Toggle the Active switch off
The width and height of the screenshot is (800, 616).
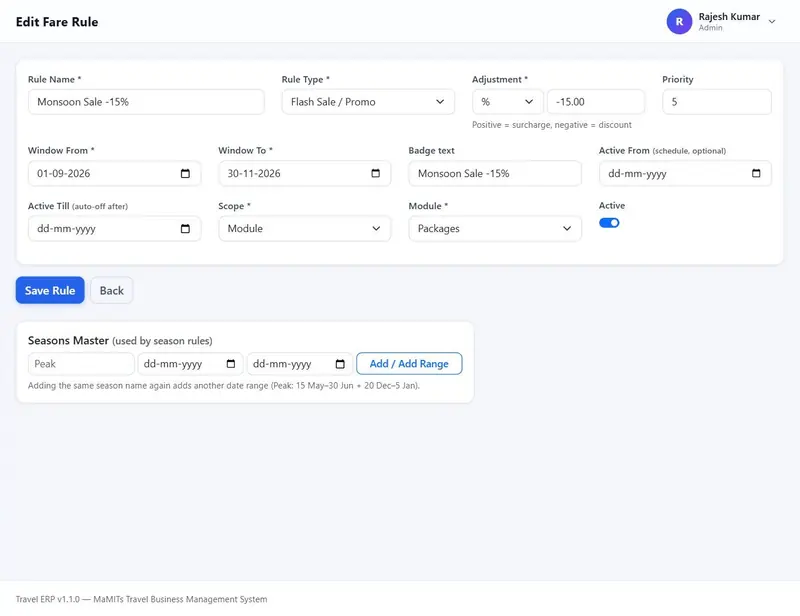tap(609, 223)
